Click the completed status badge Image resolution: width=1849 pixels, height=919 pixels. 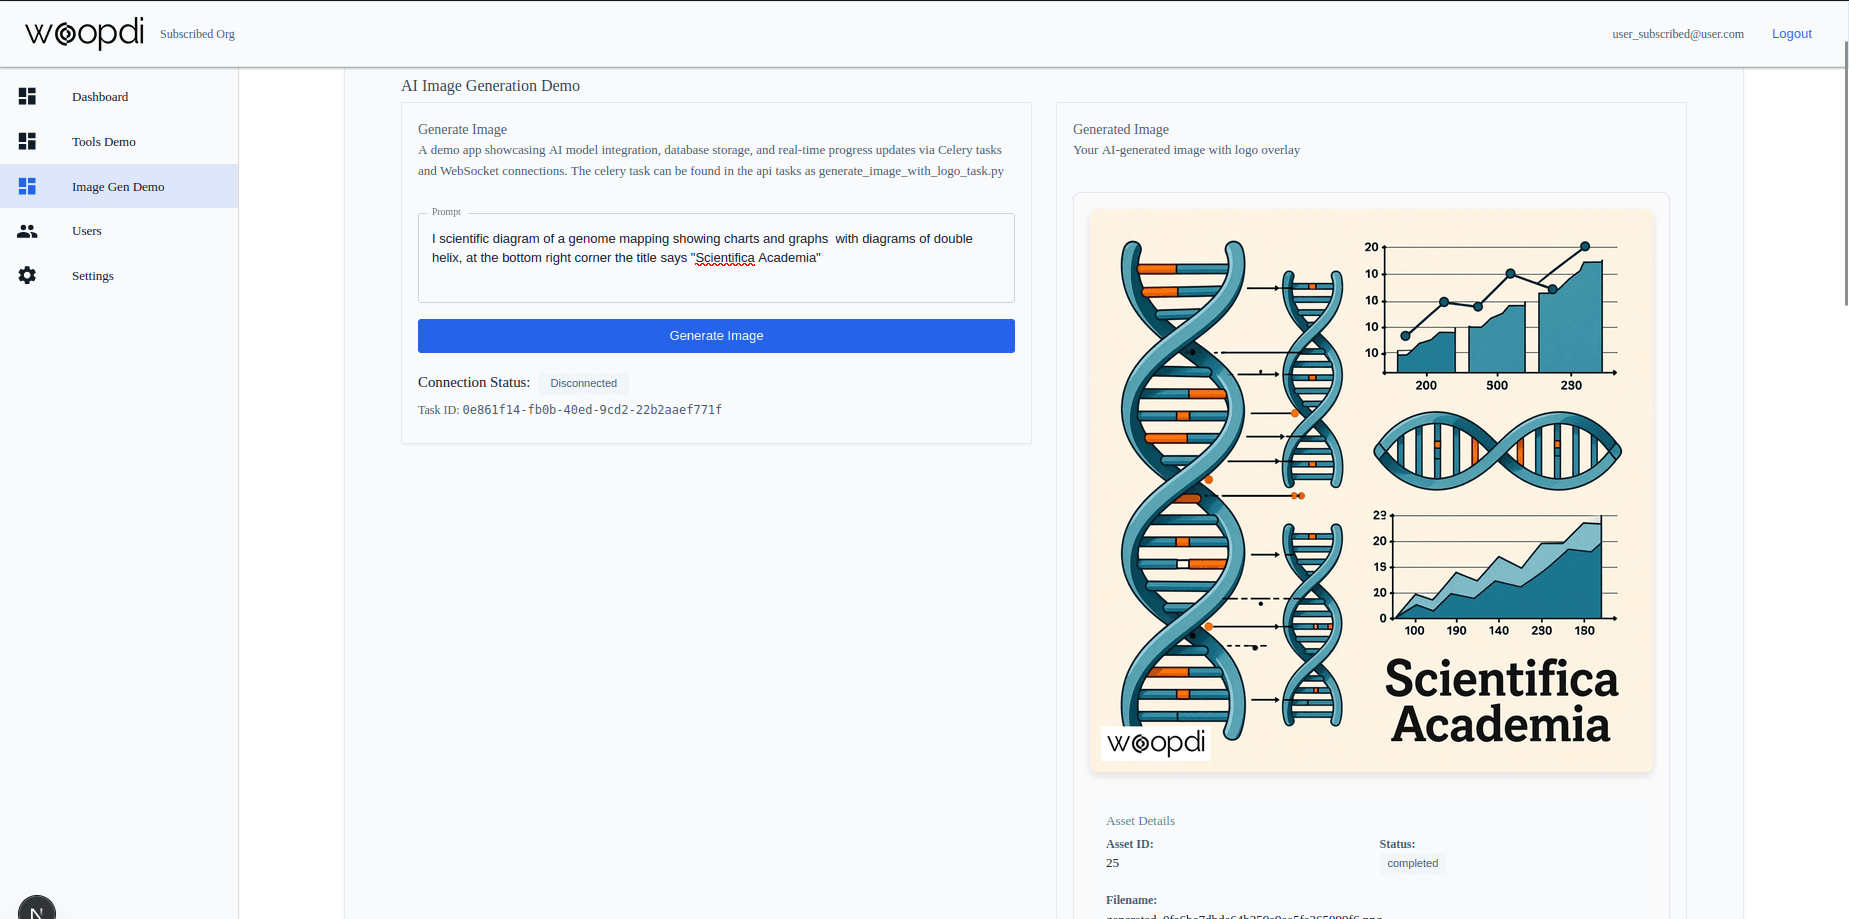tap(1412, 863)
